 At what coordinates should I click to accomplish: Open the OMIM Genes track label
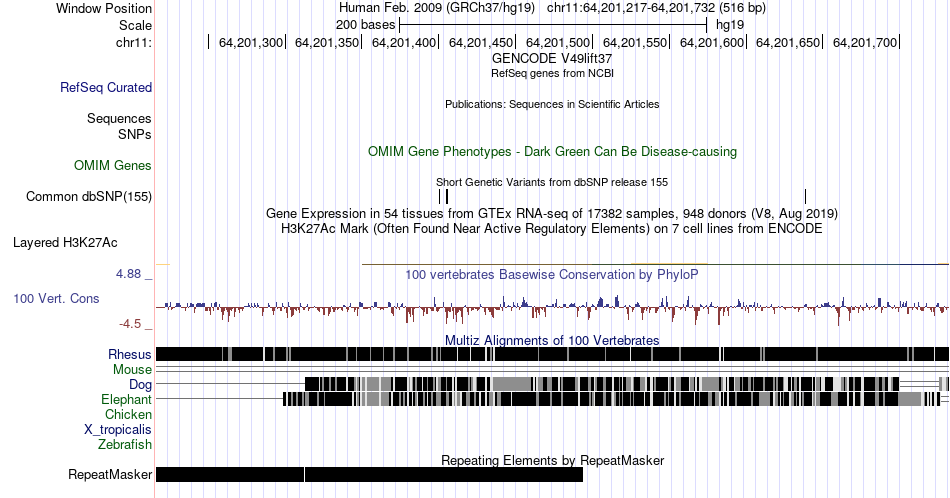point(113,165)
